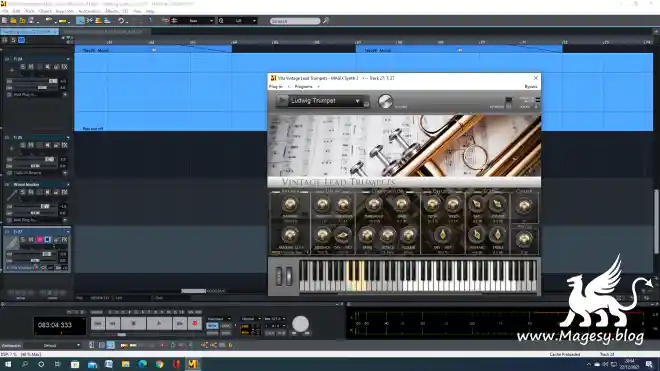Screen dimensions: 660x371
Task: Open the track menu arrow for T:24
Action: [x=68, y=59]
